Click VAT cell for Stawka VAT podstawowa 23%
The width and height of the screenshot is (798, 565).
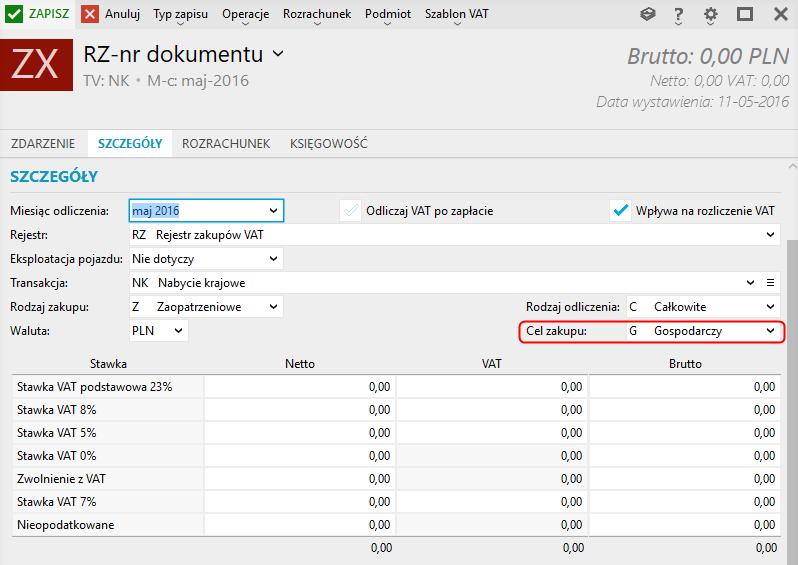(x=492, y=387)
